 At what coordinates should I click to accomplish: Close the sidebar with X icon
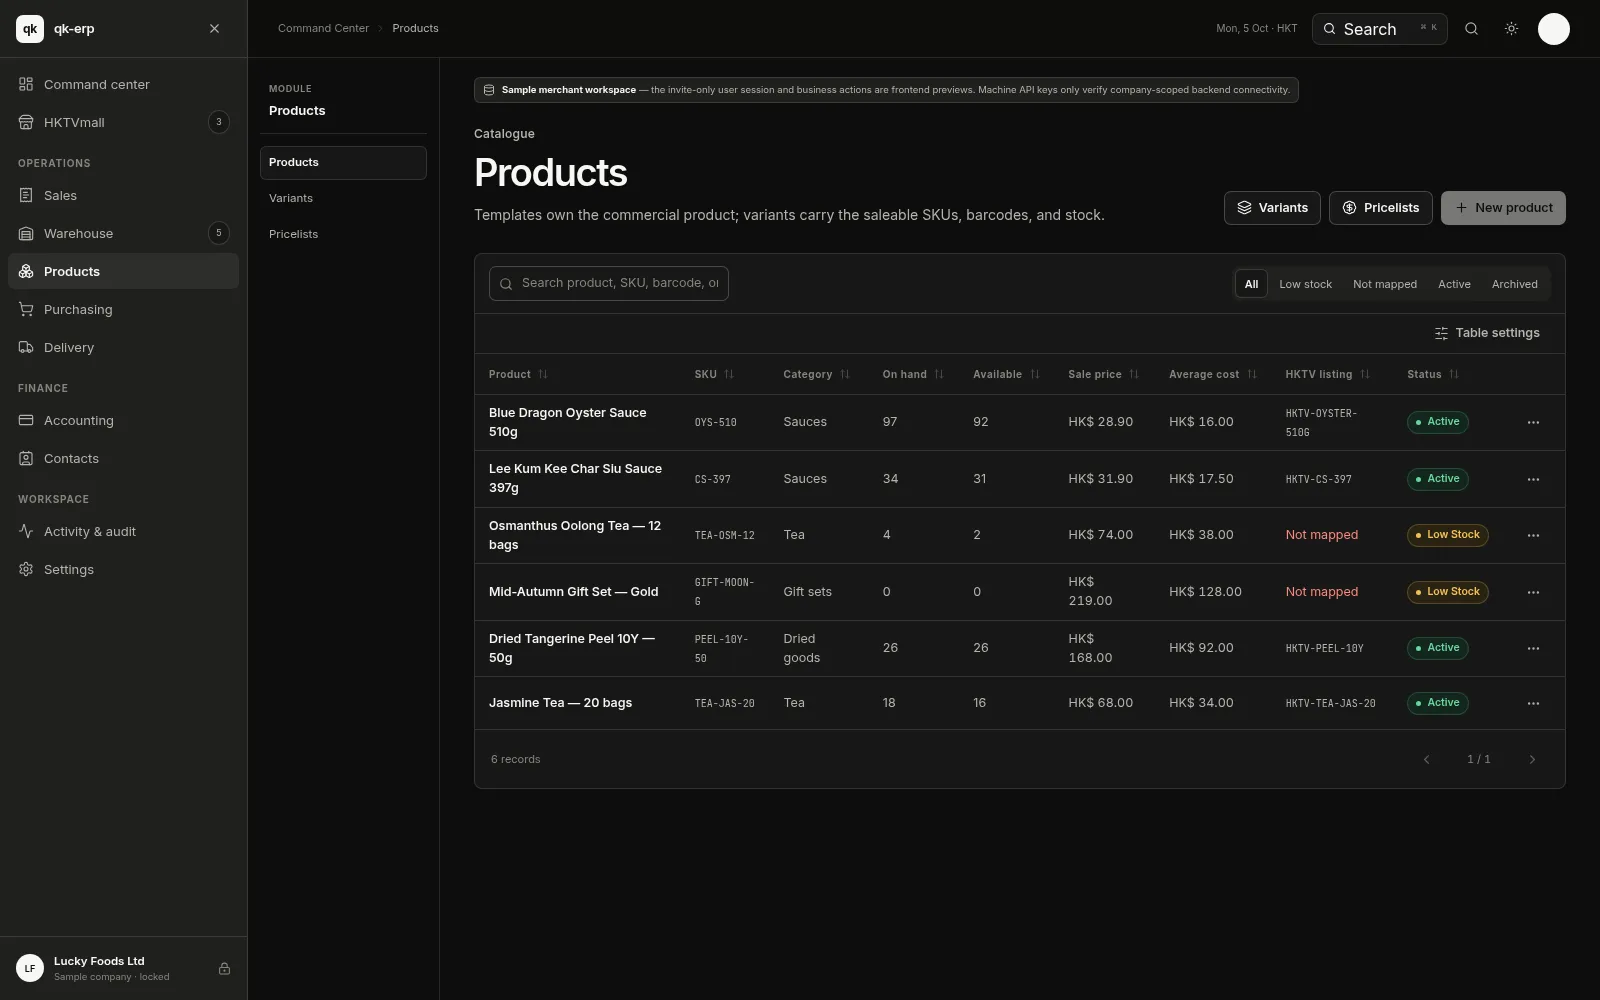(x=214, y=29)
